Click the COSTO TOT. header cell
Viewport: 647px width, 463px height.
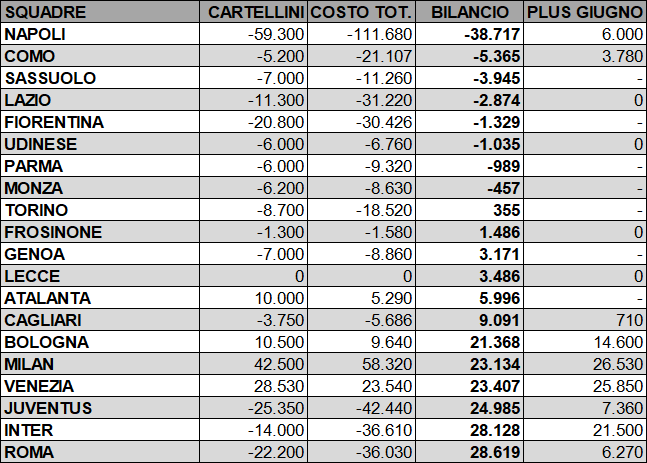click(361, 12)
